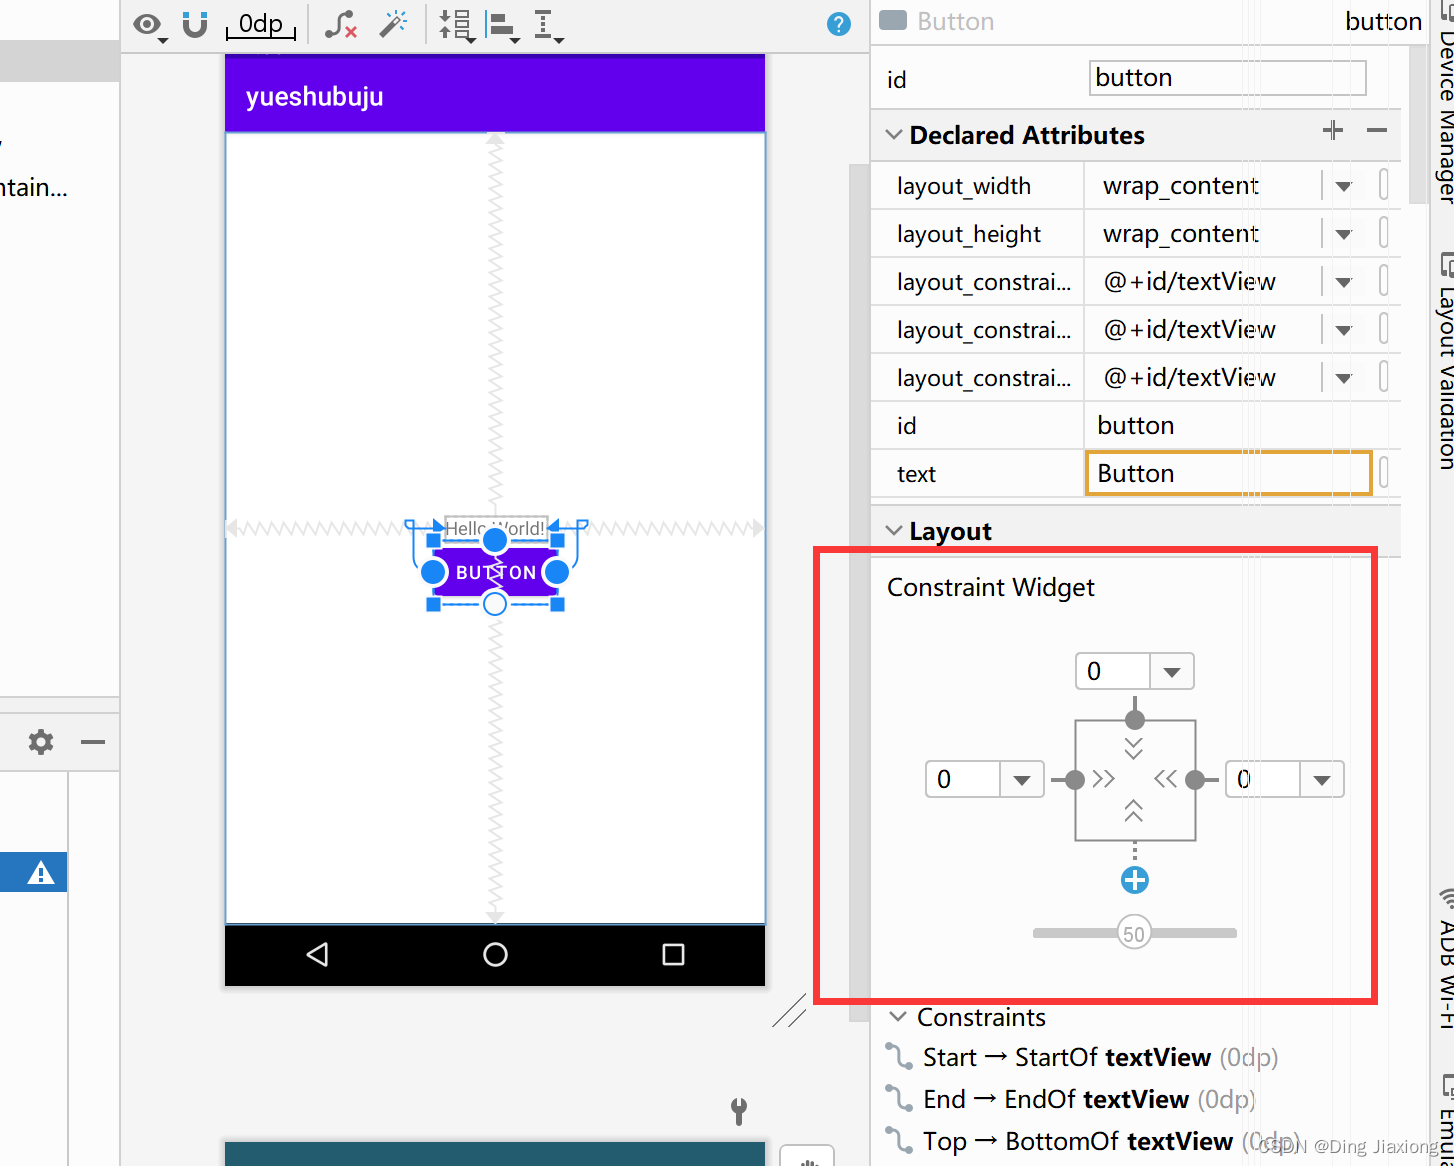Open the layout_width wrap_content dropdown
The image size is (1454, 1166).
point(1342,185)
